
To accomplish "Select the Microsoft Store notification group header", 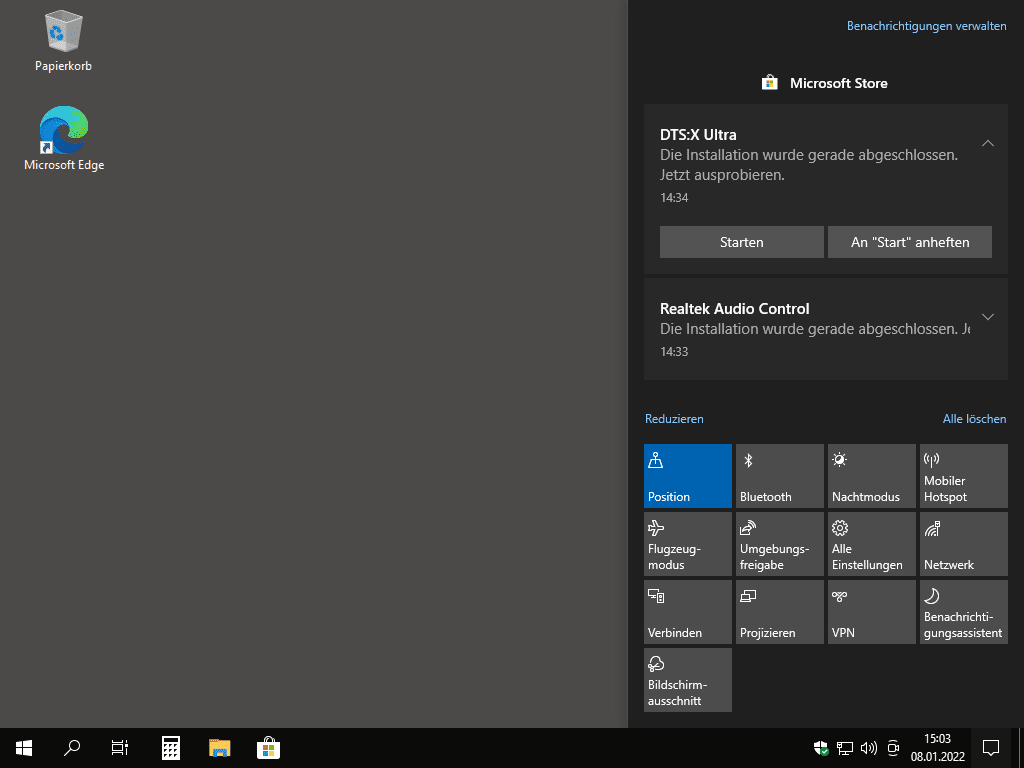I will tap(825, 83).
